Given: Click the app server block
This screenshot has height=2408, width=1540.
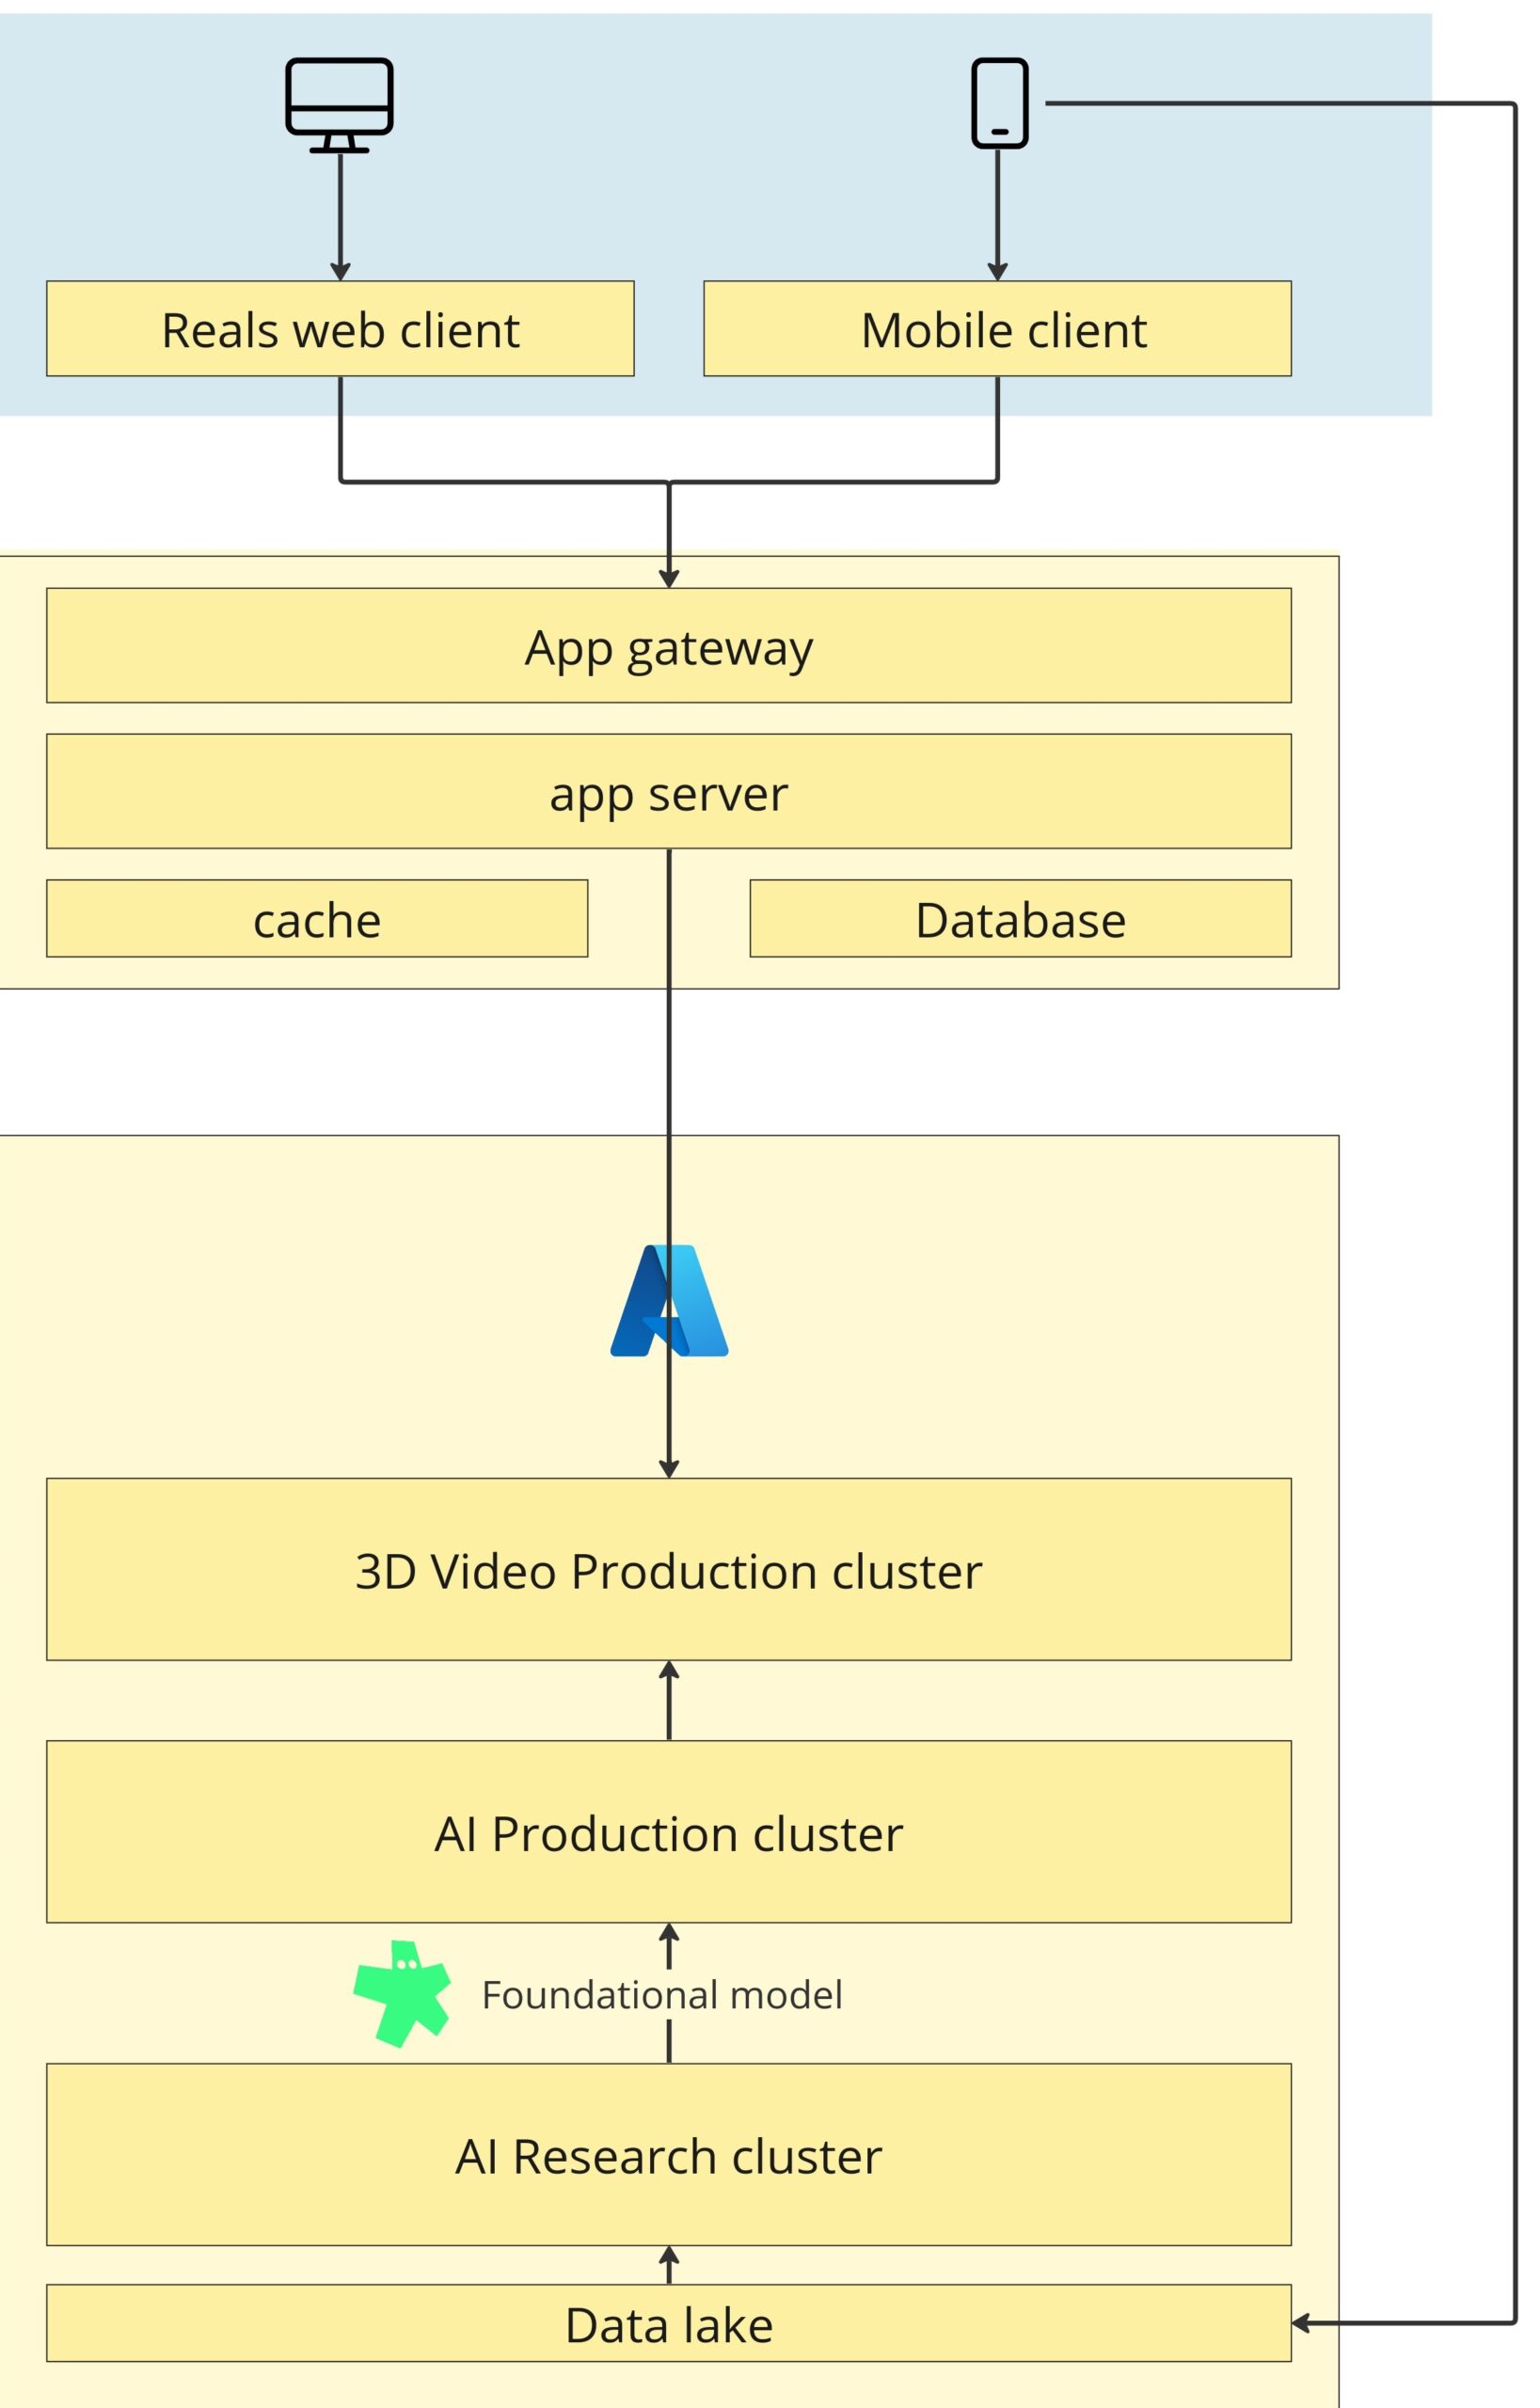Looking at the screenshot, I should click(668, 792).
